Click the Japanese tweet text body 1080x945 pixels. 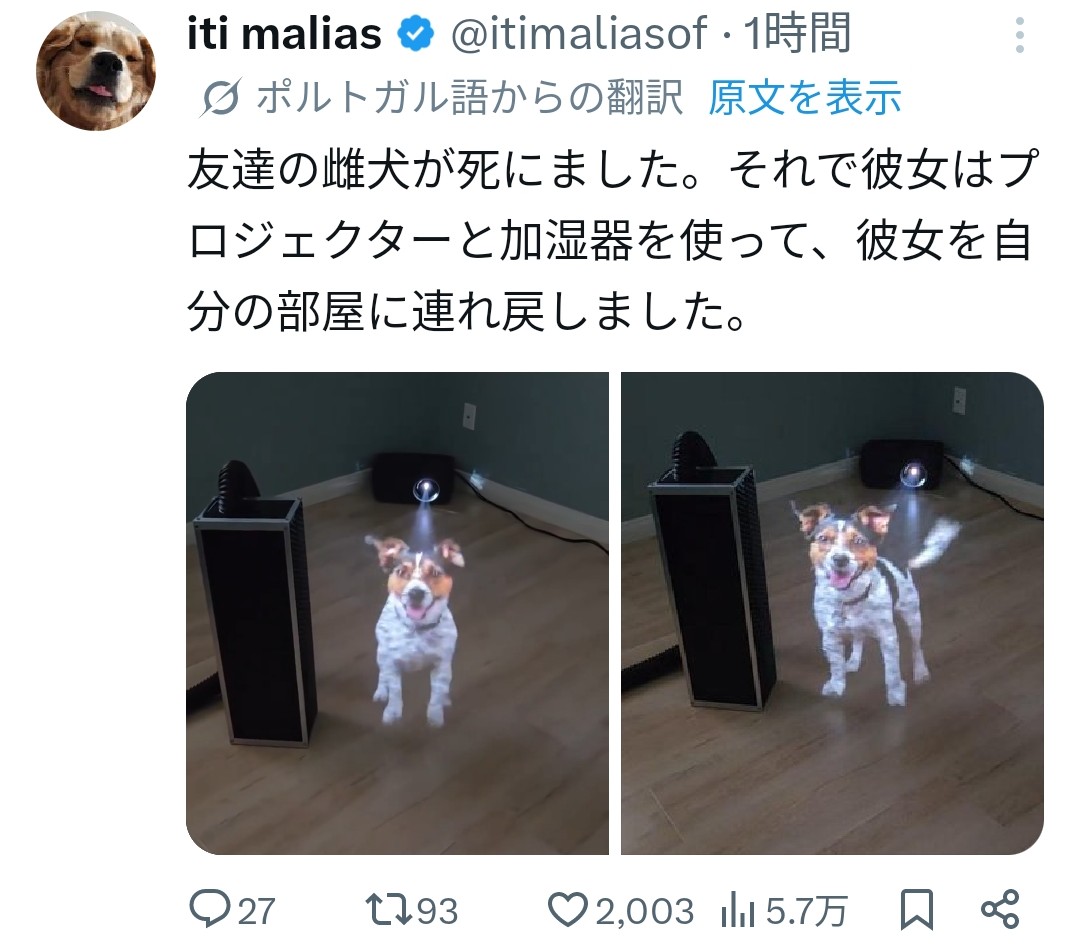point(612,240)
